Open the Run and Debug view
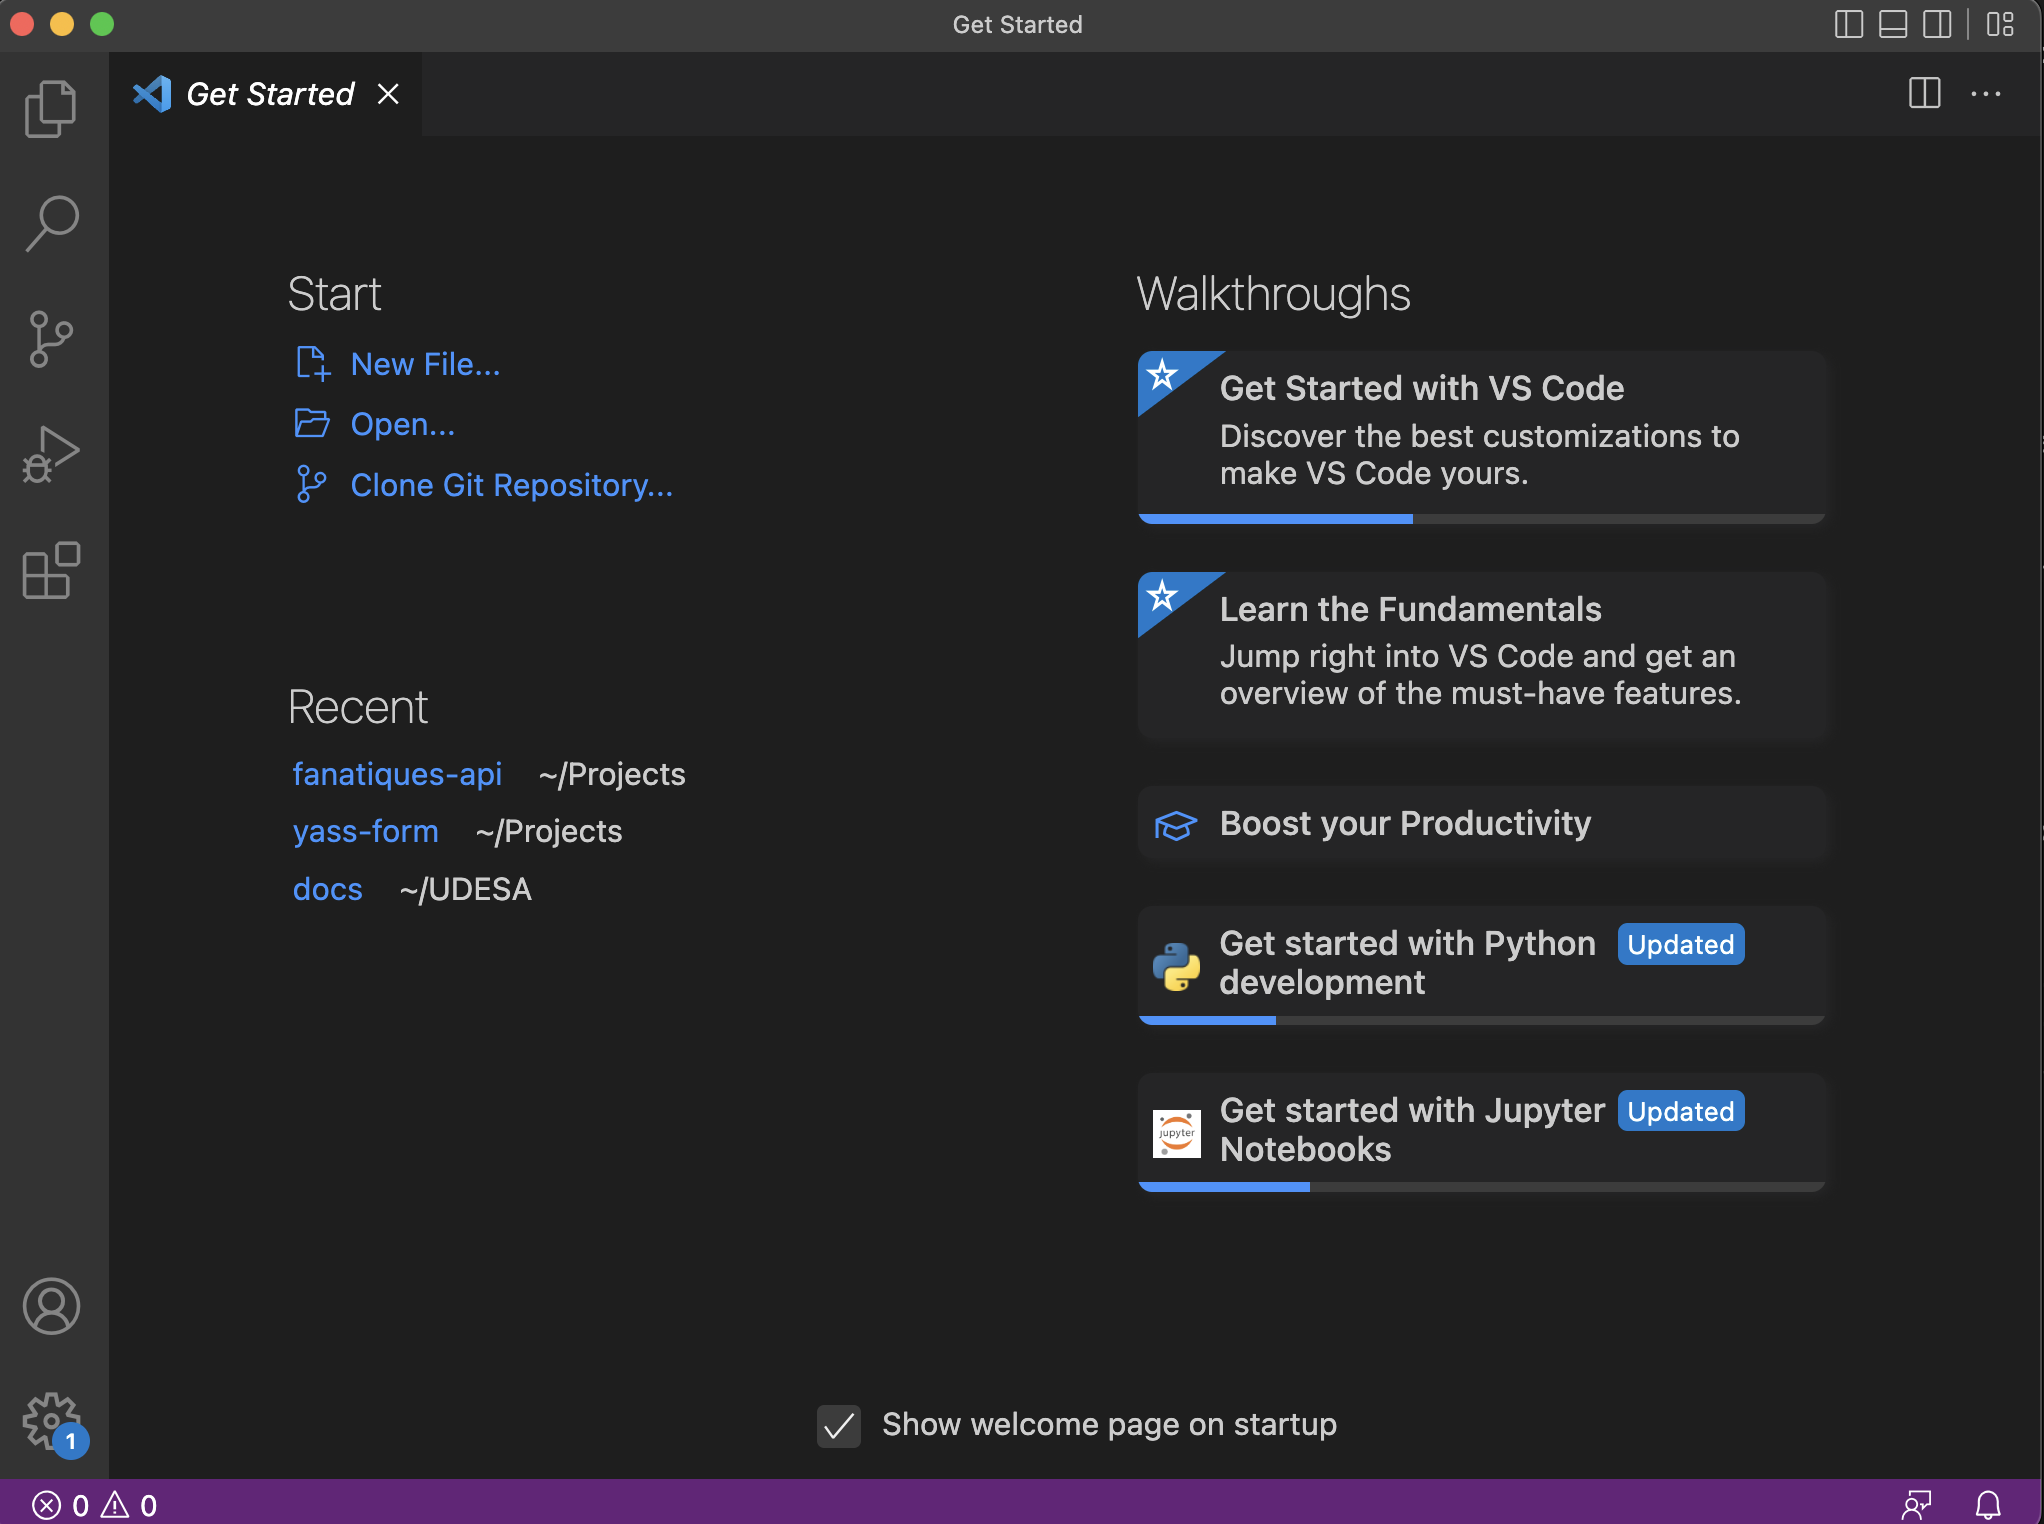Viewport: 2044px width, 1524px height. click(51, 454)
